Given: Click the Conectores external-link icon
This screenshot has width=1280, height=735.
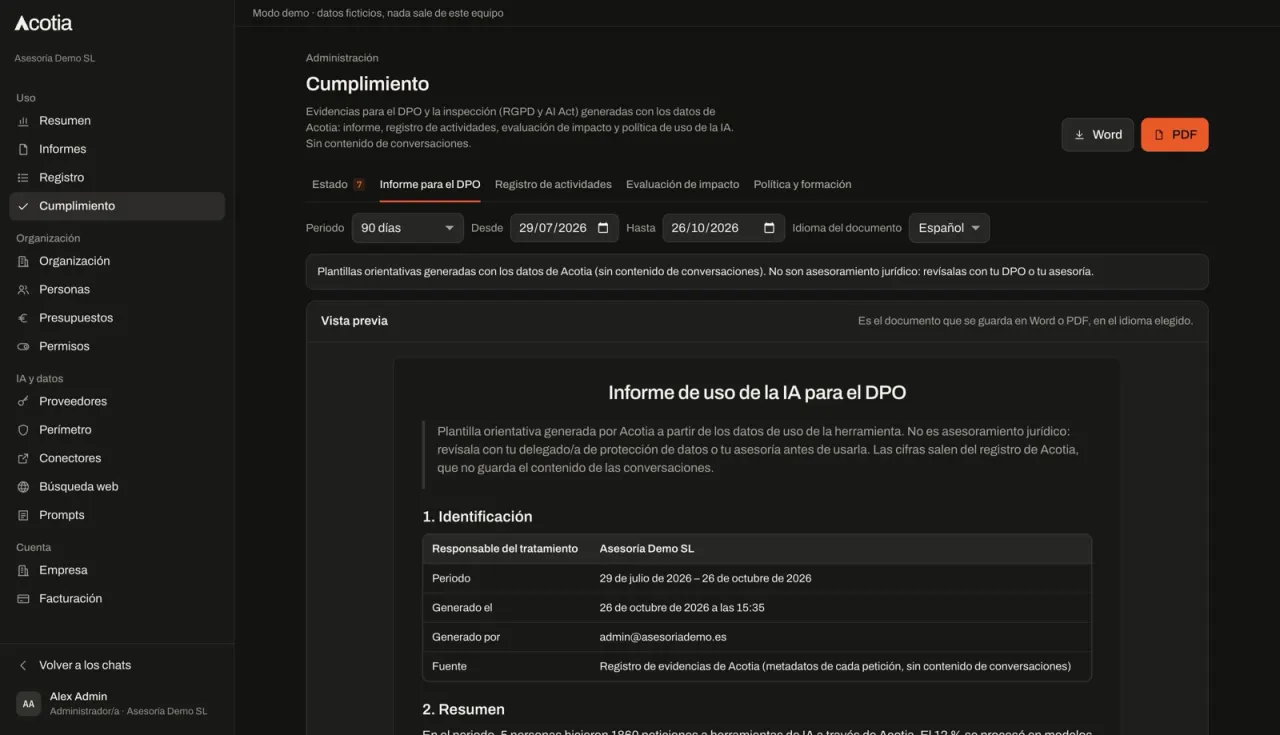Looking at the screenshot, I should [x=23, y=459].
